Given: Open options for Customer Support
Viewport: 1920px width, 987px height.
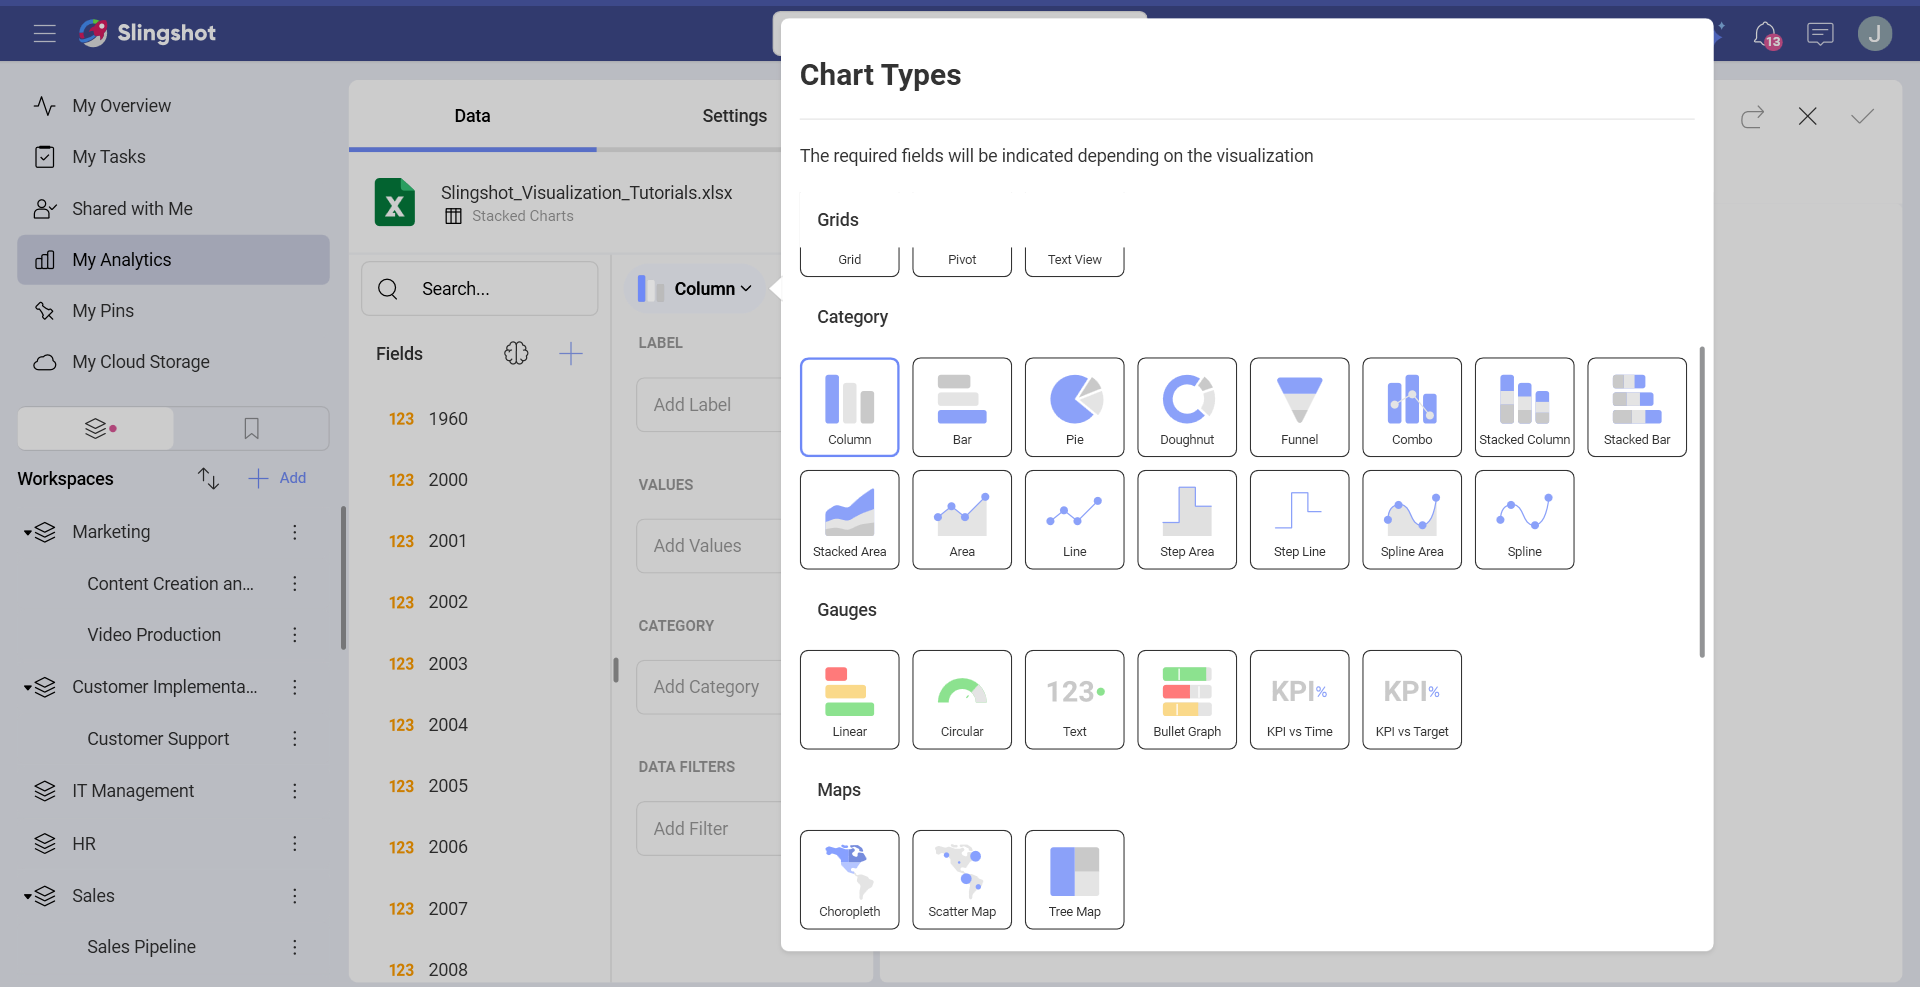Looking at the screenshot, I should [295, 739].
